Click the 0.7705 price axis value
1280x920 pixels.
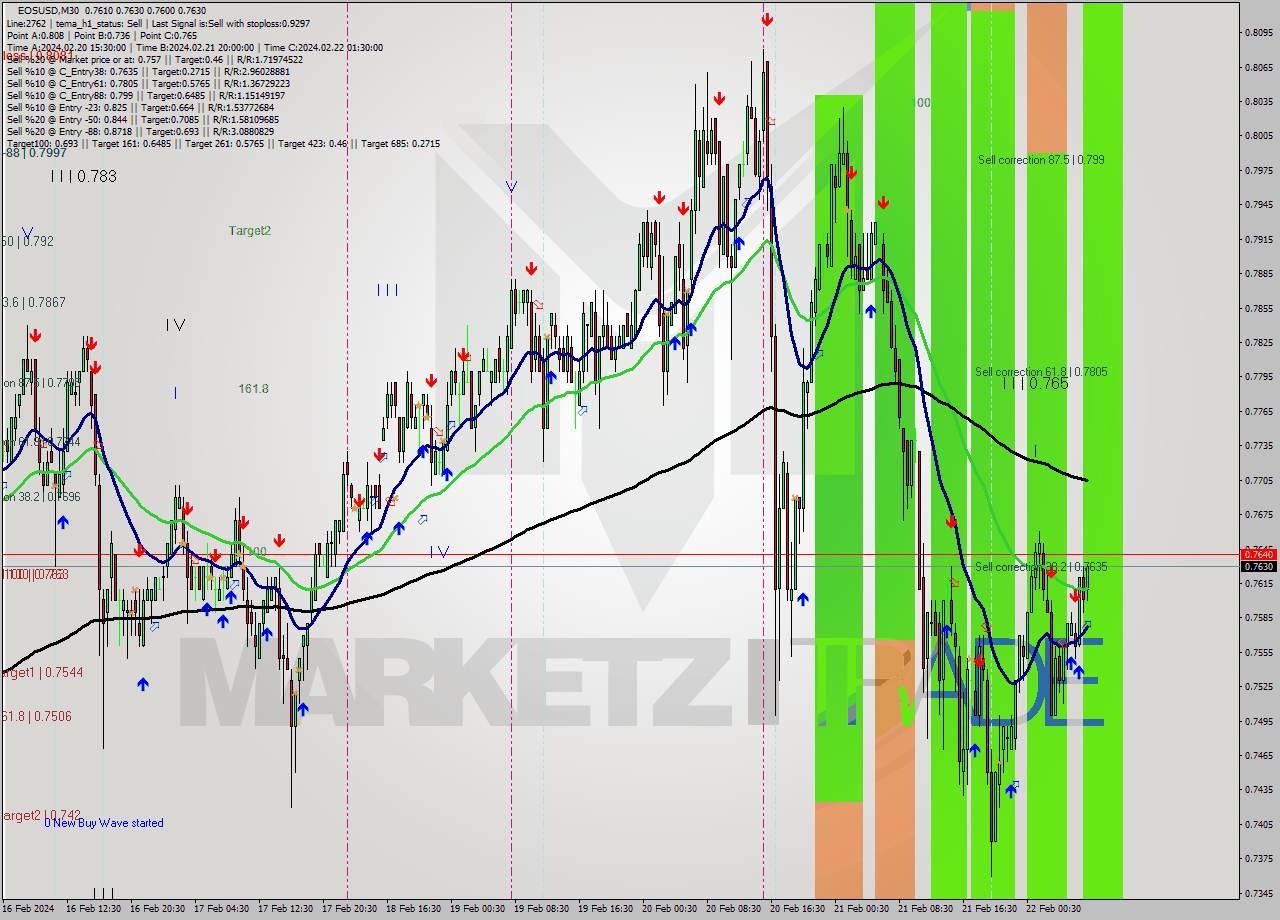click(x=1259, y=480)
